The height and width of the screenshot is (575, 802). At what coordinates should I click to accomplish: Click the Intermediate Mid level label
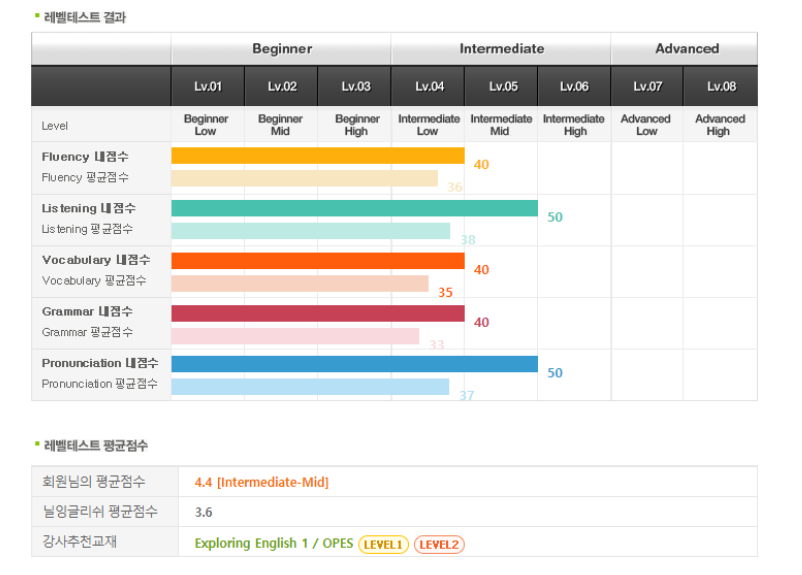(501, 125)
